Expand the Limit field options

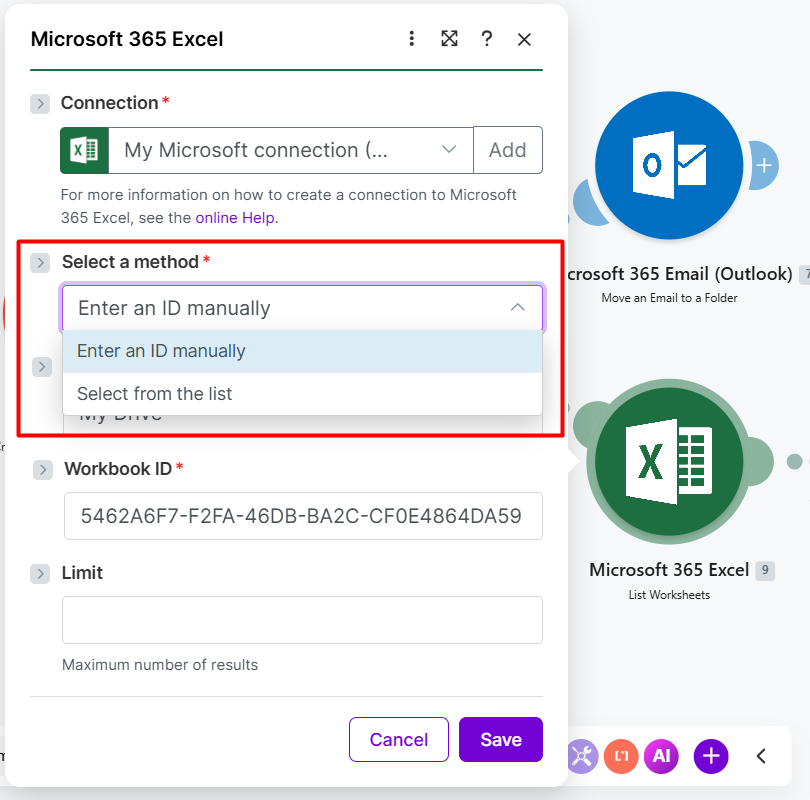point(40,574)
